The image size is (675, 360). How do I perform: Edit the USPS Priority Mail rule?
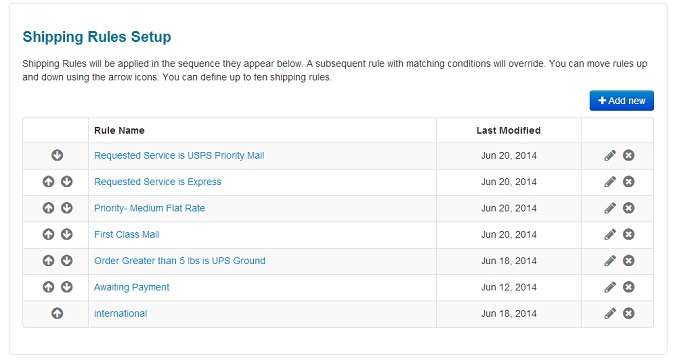coord(610,155)
